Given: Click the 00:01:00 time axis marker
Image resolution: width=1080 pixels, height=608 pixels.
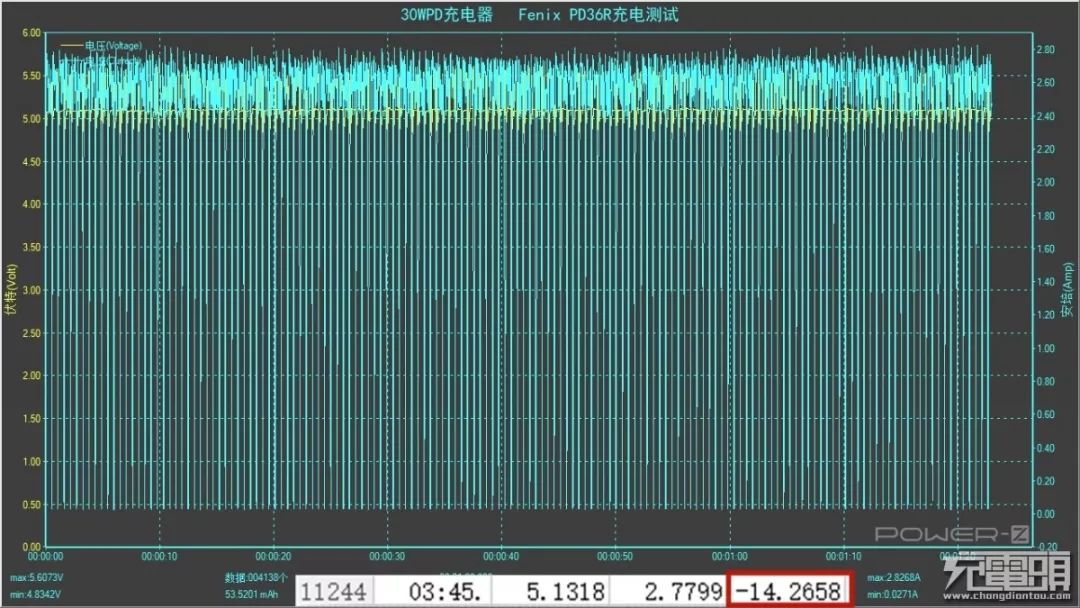Looking at the screenshot, I should pos(729,556).
